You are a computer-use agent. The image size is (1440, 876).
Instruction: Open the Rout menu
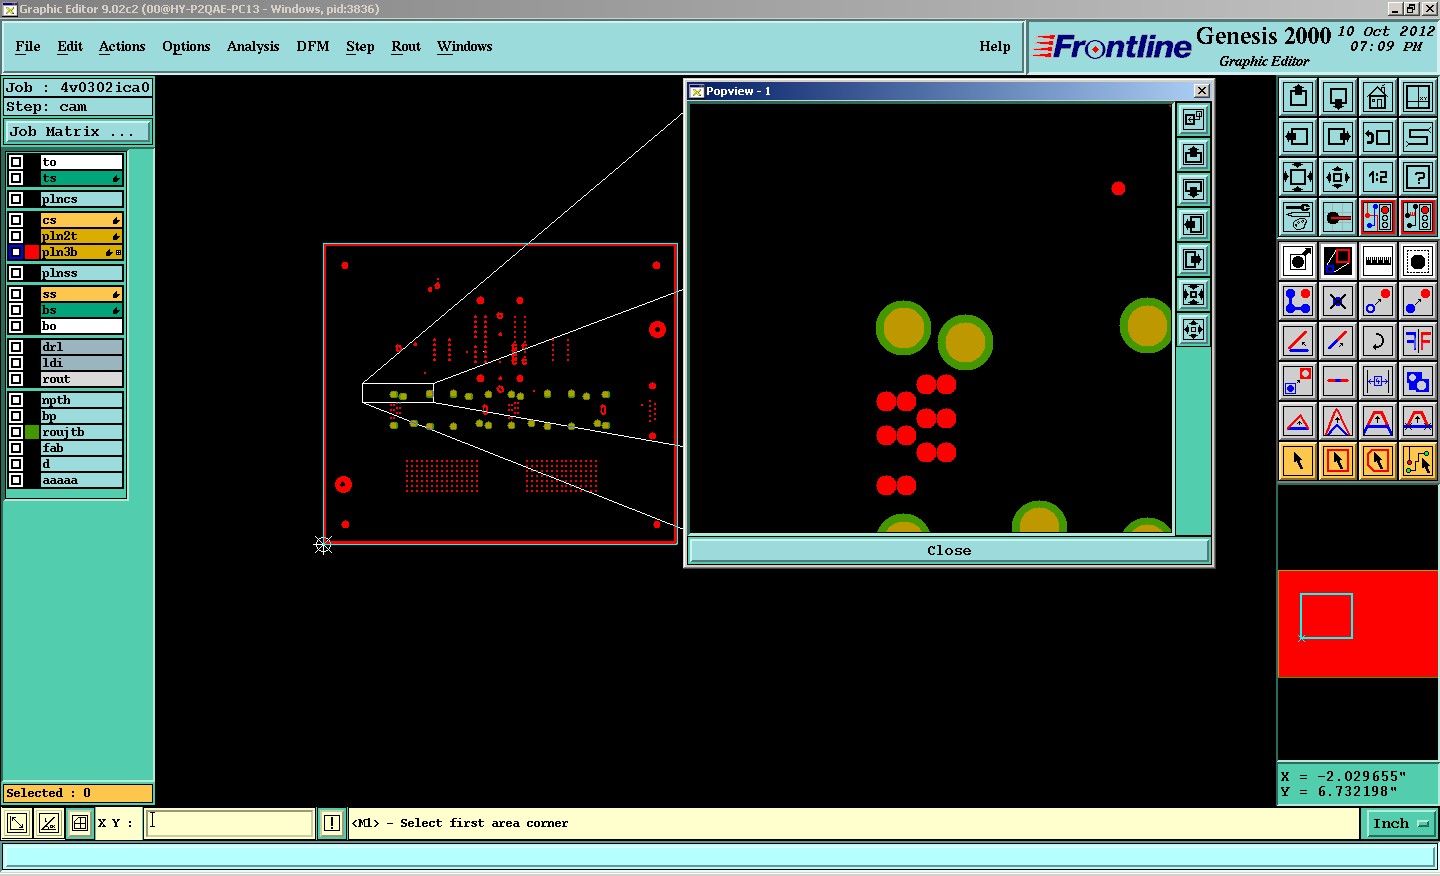(406, 46)
